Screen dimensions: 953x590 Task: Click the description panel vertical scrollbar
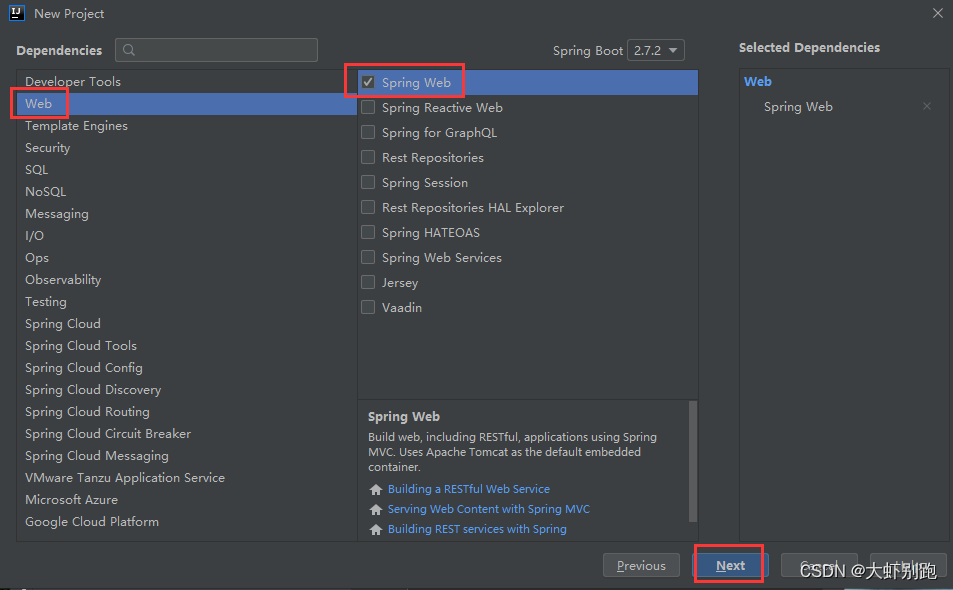point(692,460)
